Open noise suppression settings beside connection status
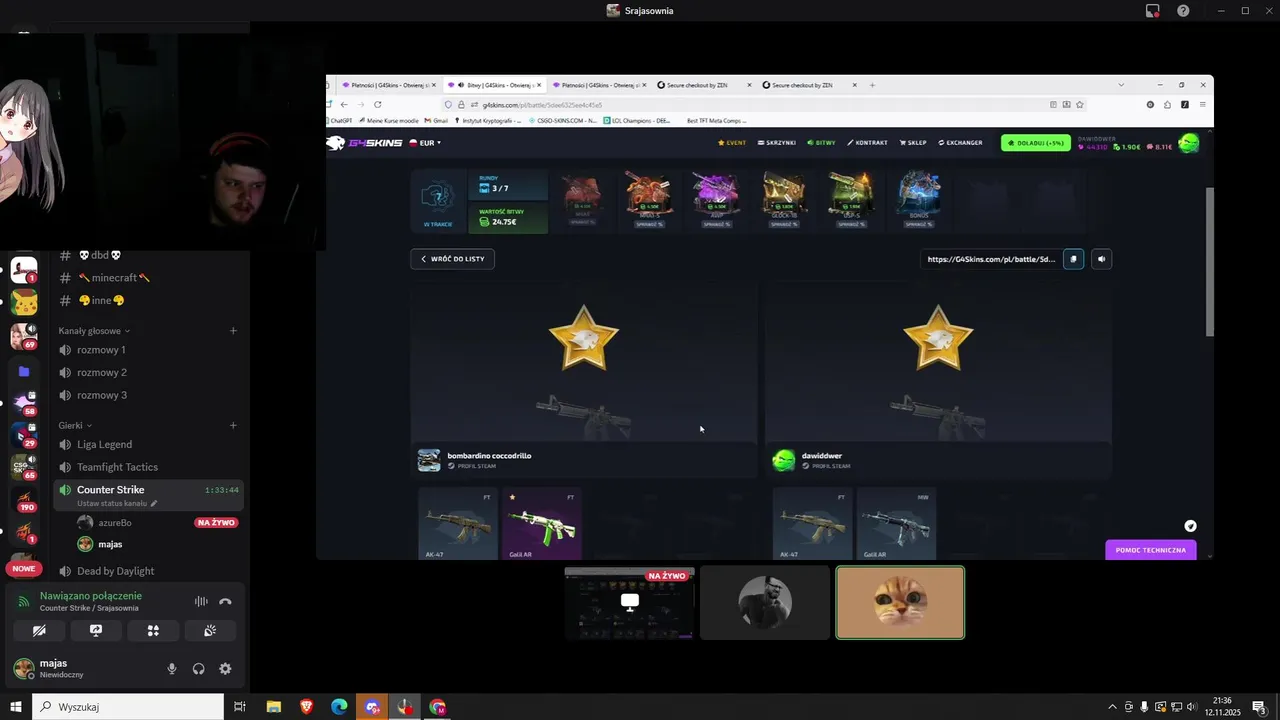This screenshot has height=720, width=1280. 201,601
